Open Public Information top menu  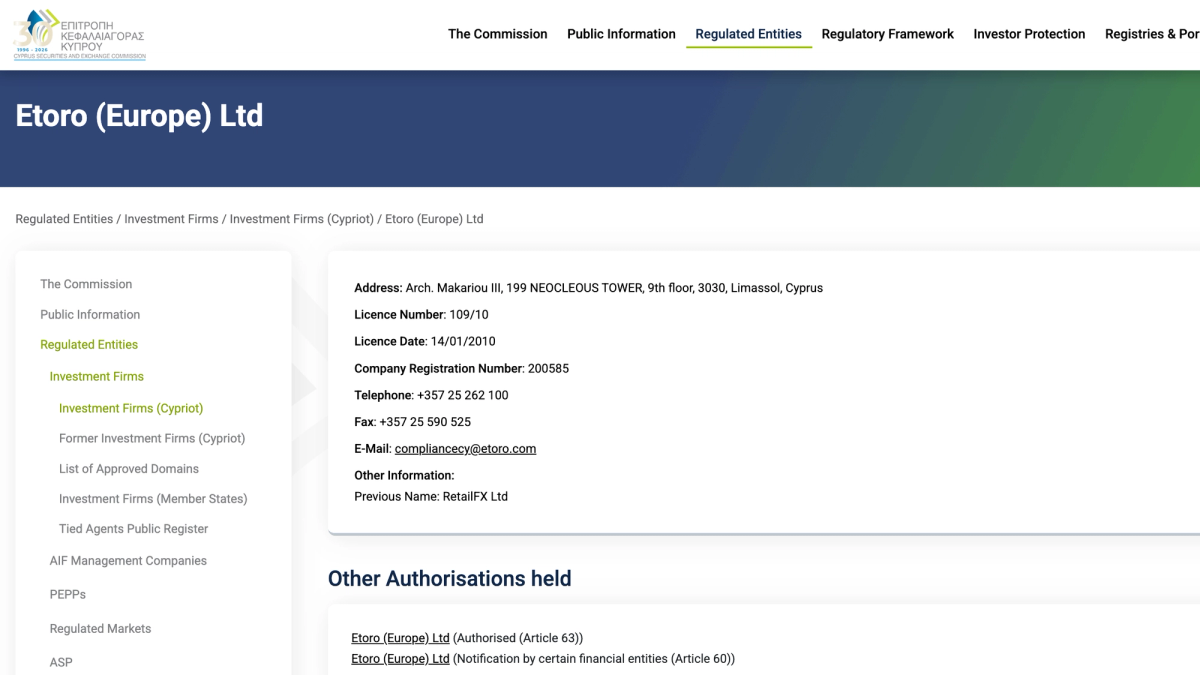pyautogui.click(x=621, y=34)
